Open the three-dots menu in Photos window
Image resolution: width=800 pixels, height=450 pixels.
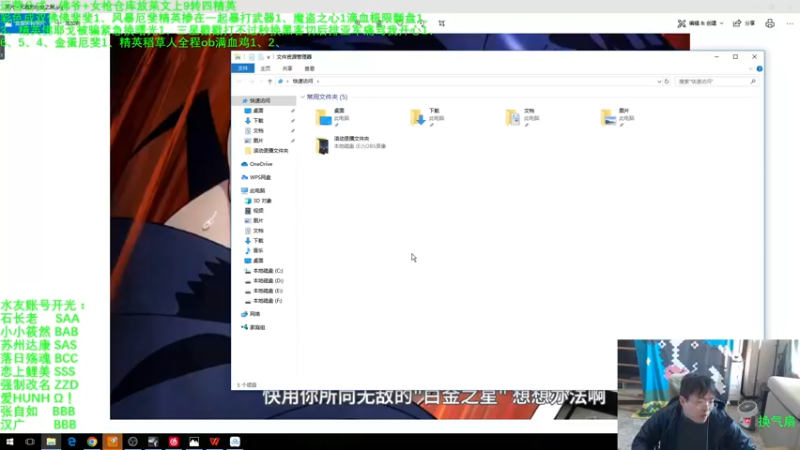click(790, 23)
